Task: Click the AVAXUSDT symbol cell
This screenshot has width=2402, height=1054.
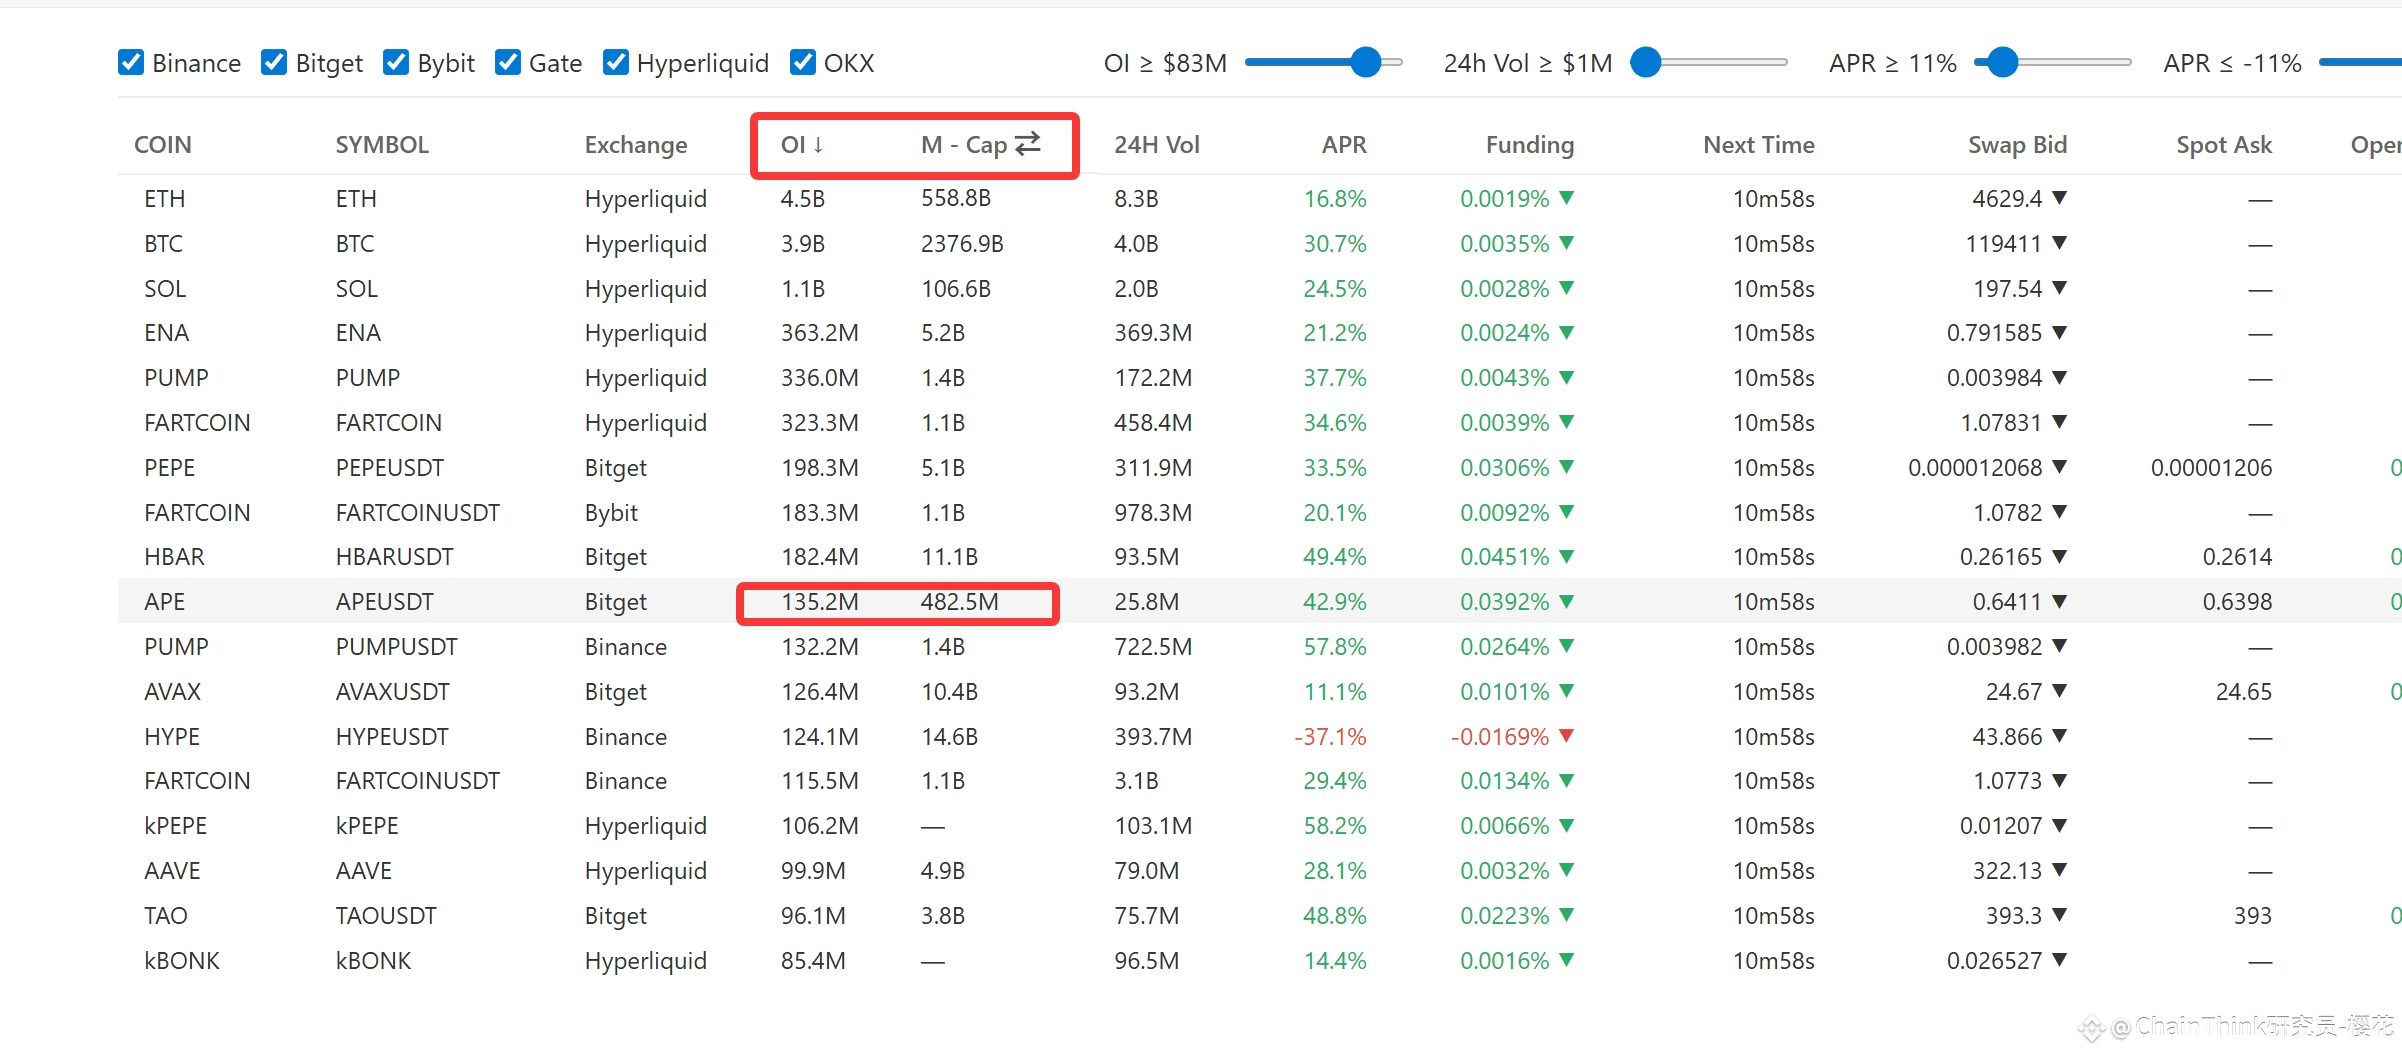Action: pyautogui.click(x=393, y=692)
